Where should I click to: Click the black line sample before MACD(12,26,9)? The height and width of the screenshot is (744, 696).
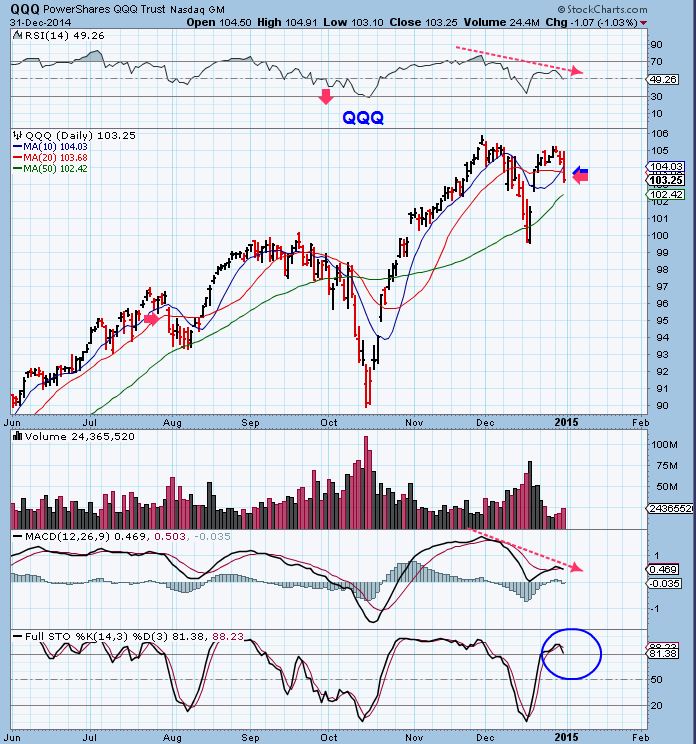click(x=18, y=537)
